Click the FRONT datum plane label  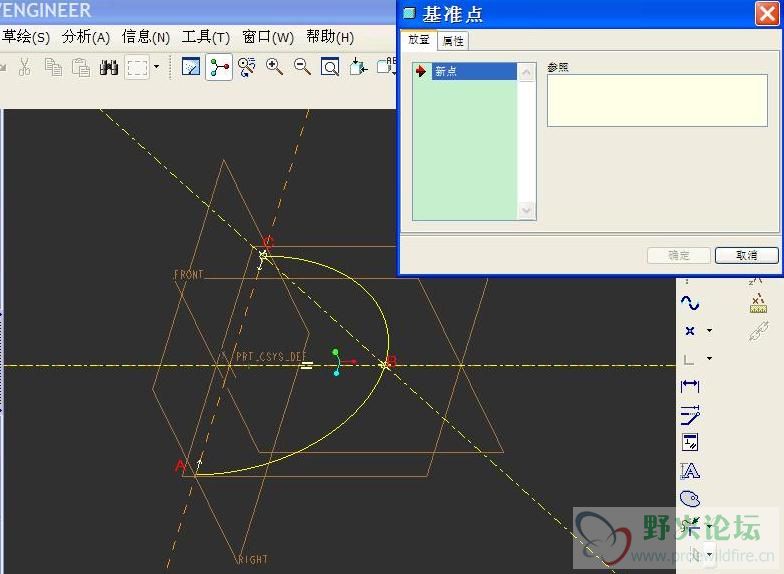tap(188, 274)
